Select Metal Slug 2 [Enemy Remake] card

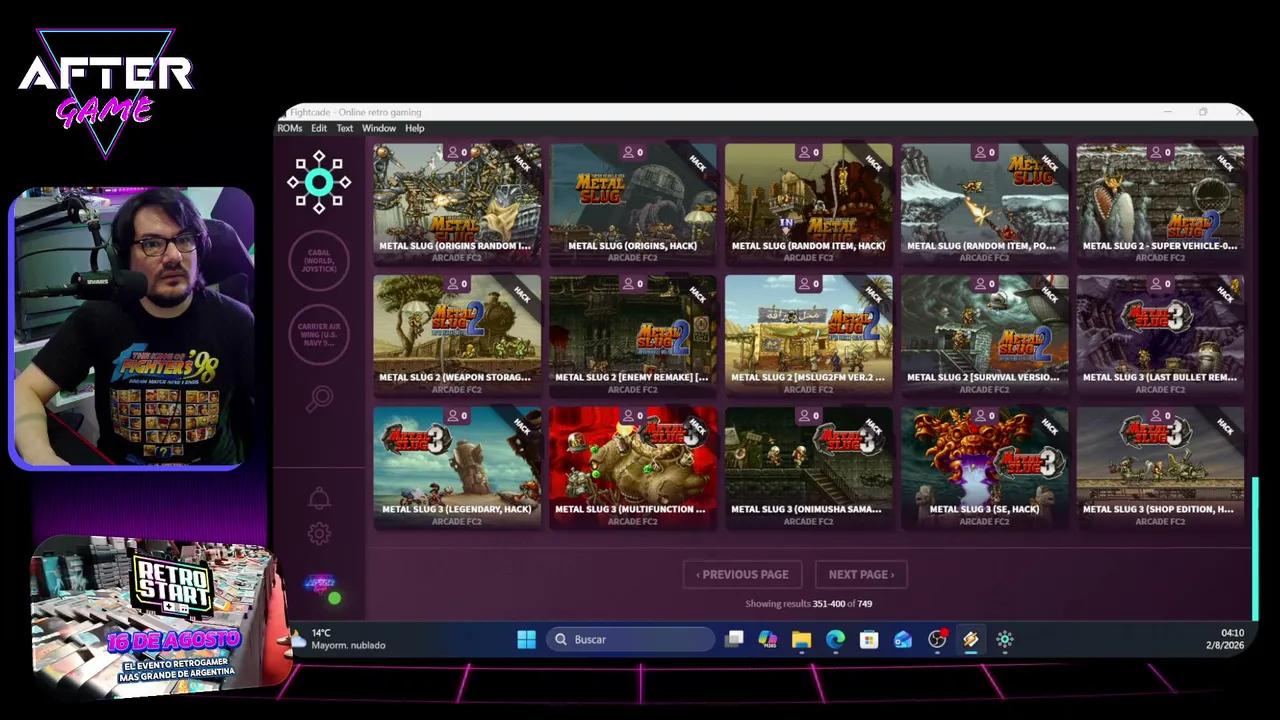pyautogui.click(x=633, y=337)
